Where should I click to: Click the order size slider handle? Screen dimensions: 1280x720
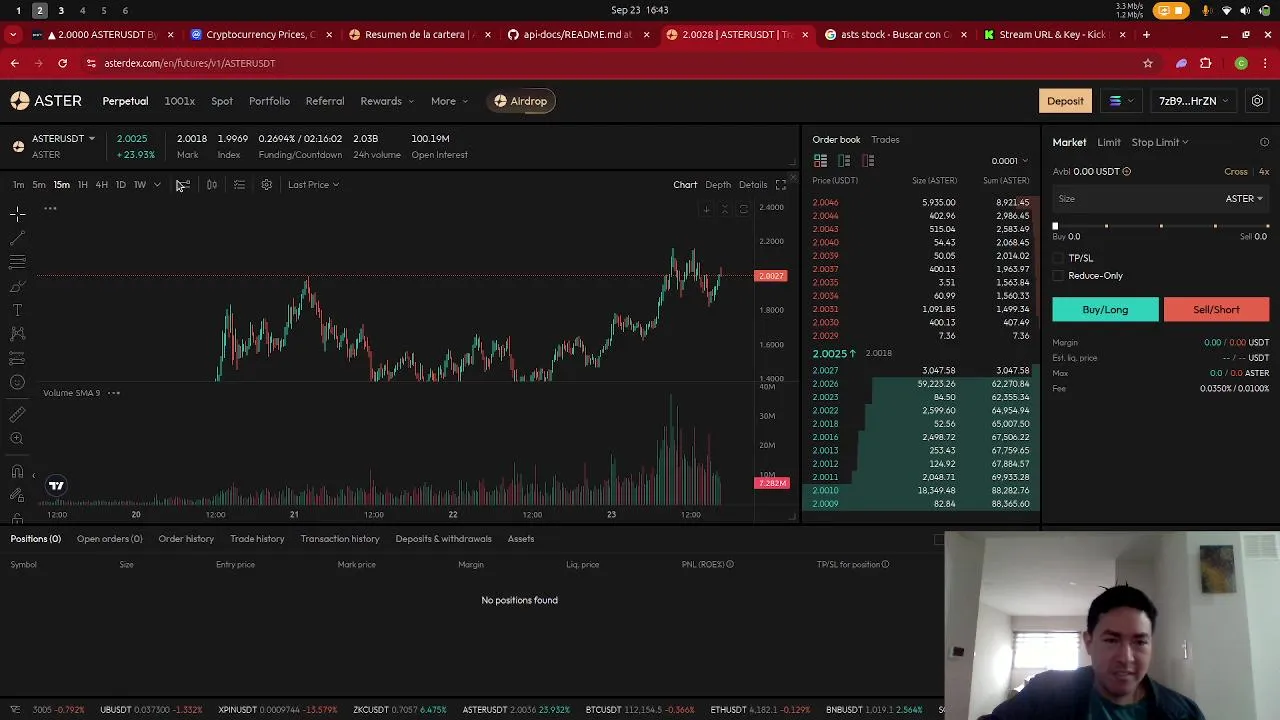[x=1055, y=227]
